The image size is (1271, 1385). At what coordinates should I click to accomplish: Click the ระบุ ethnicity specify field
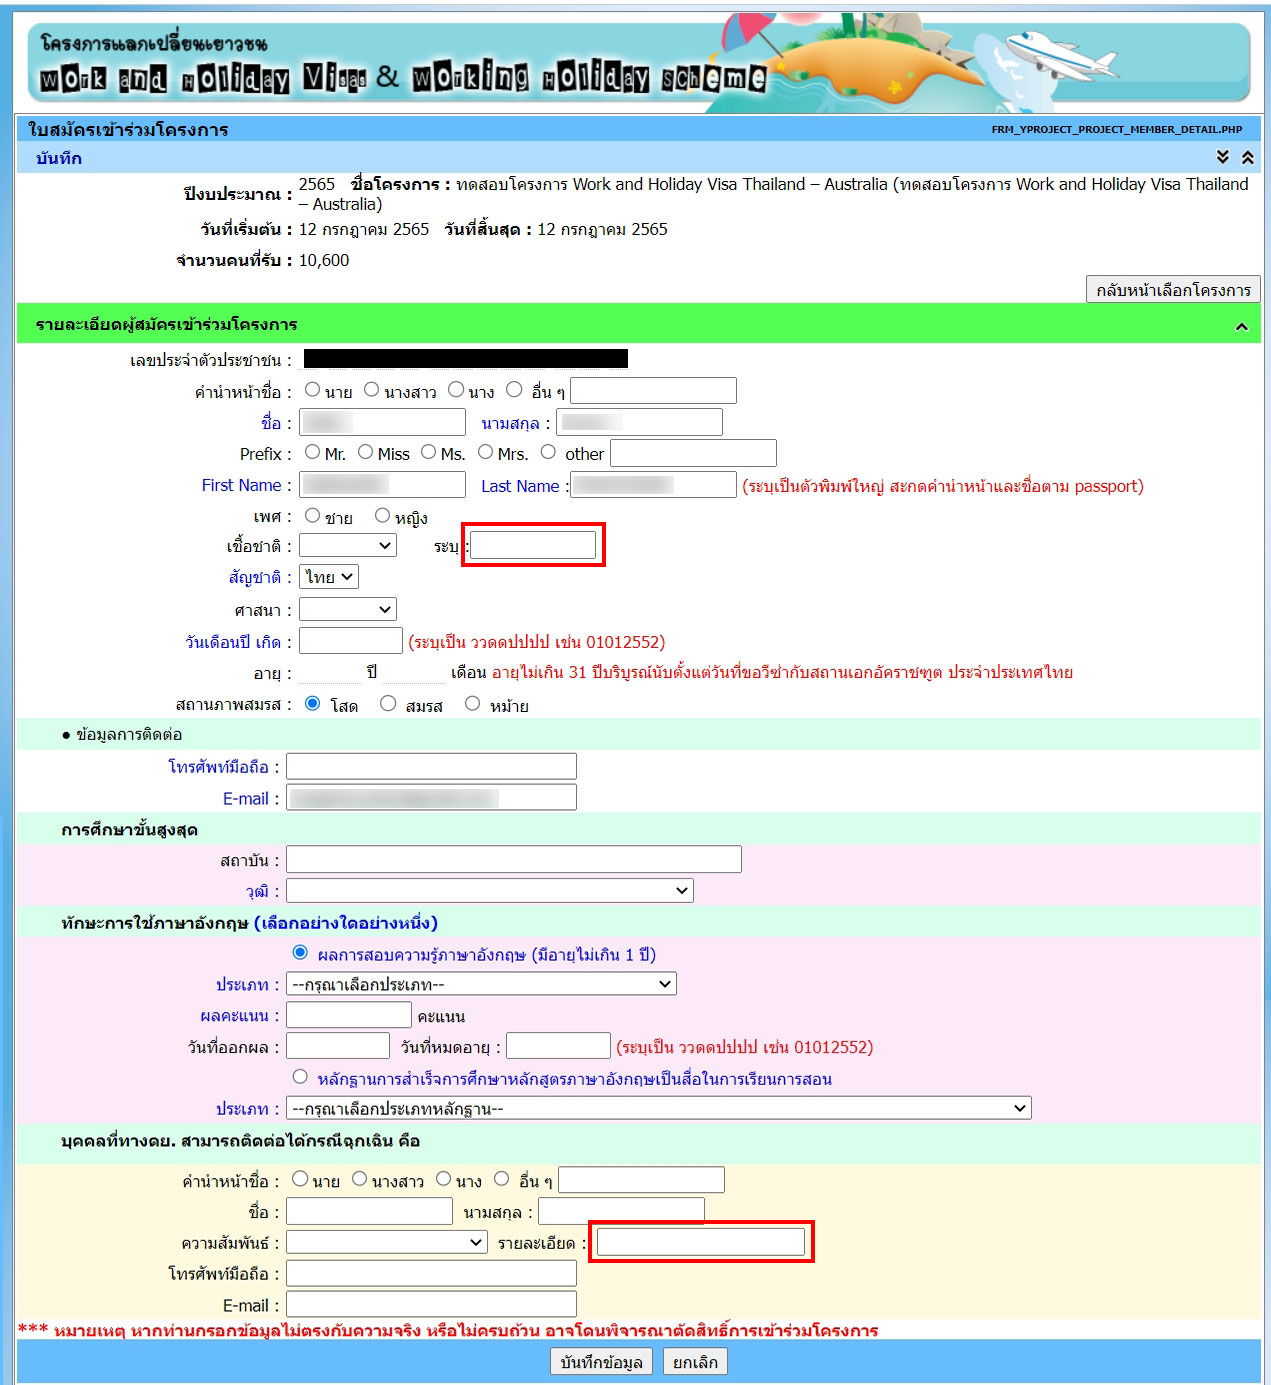pos(533,546)
